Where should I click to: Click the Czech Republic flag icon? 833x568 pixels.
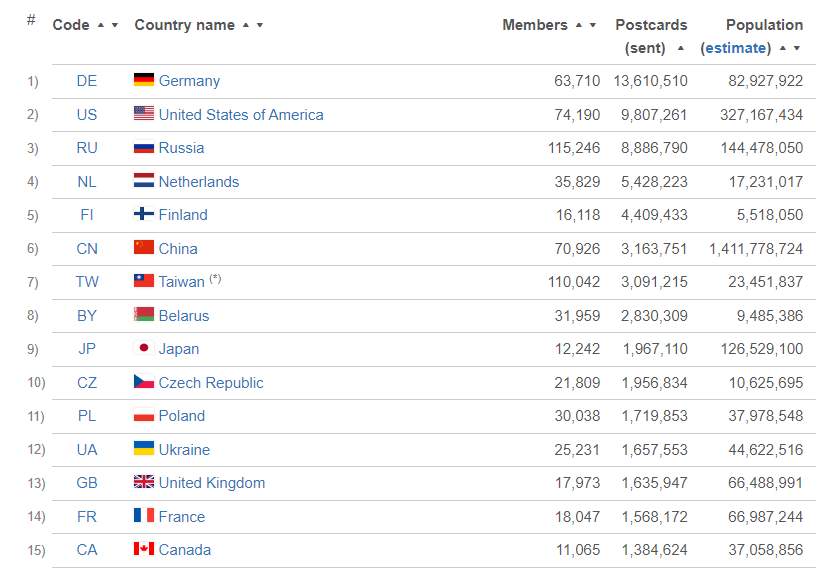(x=144, y=382)
